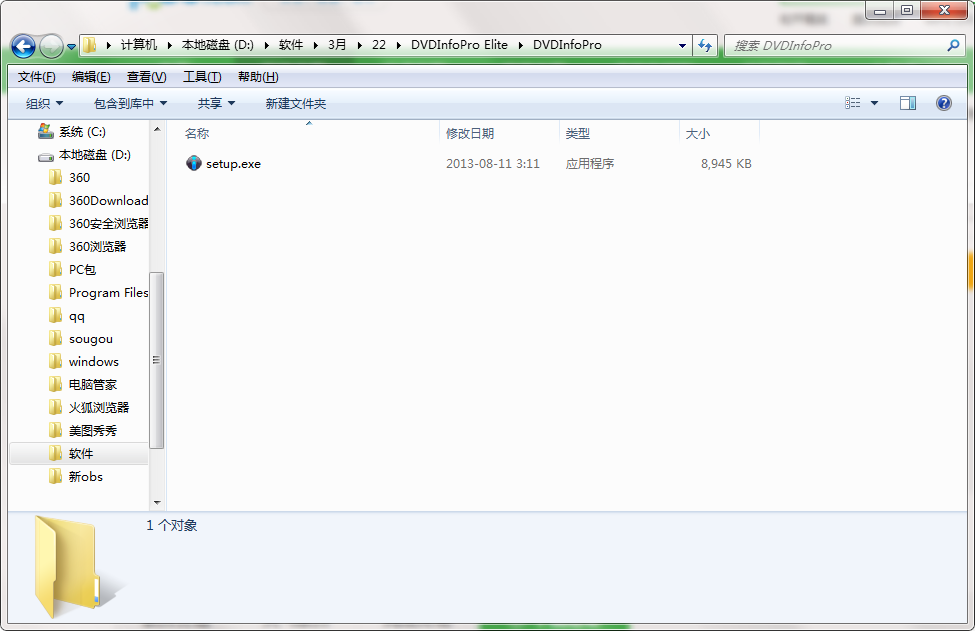Open the sougou folder in tree

tap(91, 339)
